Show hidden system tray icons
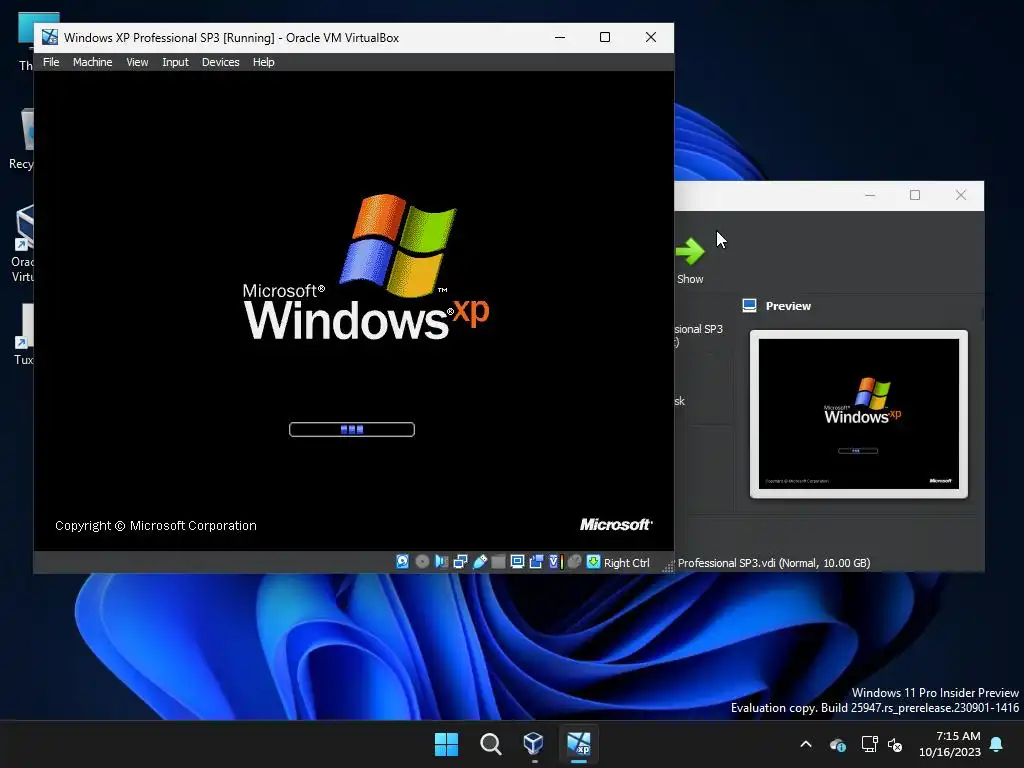Viewport: 1024px width, 768px height. click(806, 744)
